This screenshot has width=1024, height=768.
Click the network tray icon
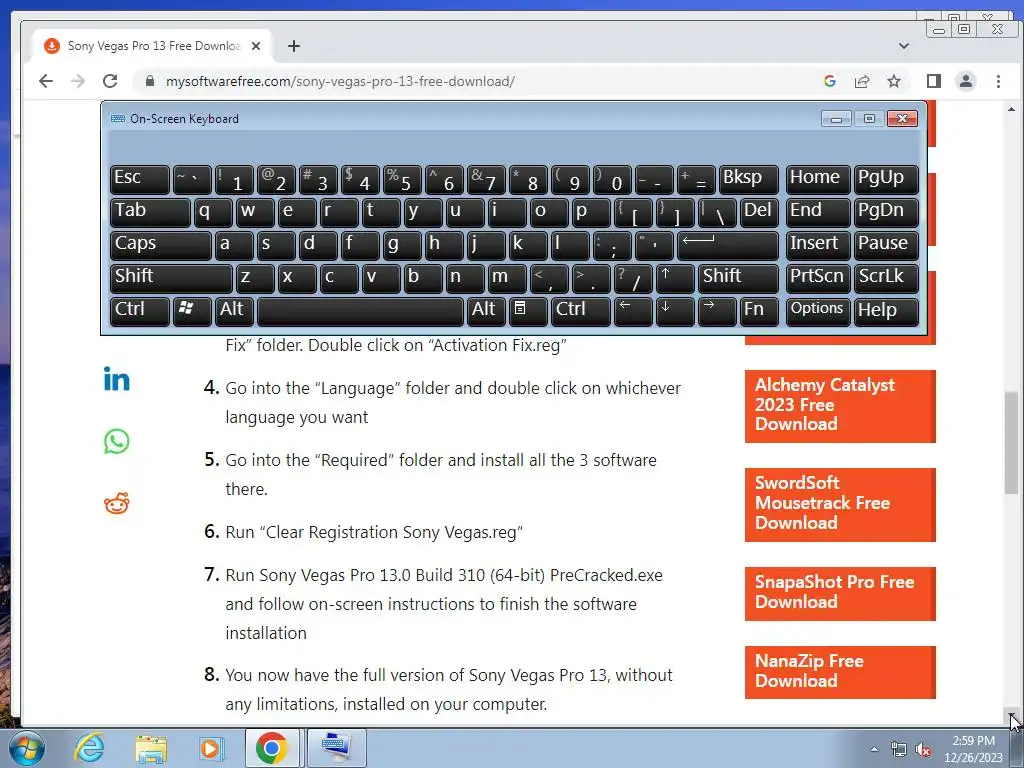899,750
